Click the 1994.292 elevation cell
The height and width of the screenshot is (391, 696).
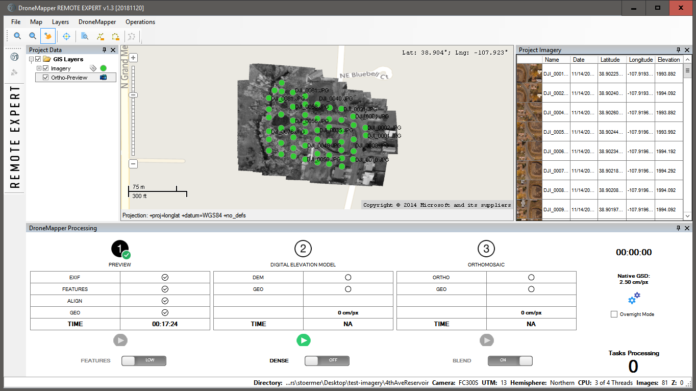click(668, 170)
